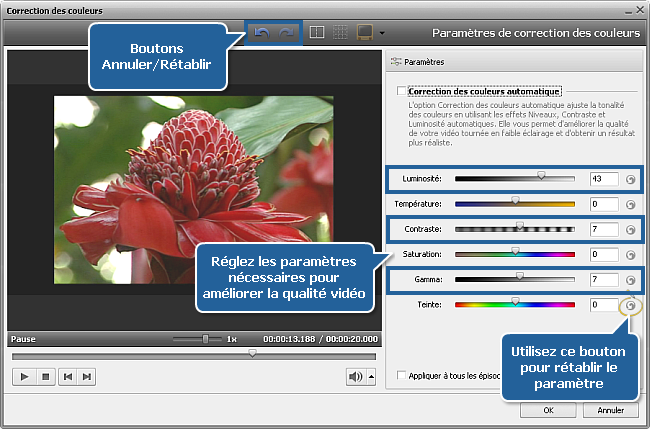Reset the Gamma parameter
Screen dimensions: 650x429
631,280
